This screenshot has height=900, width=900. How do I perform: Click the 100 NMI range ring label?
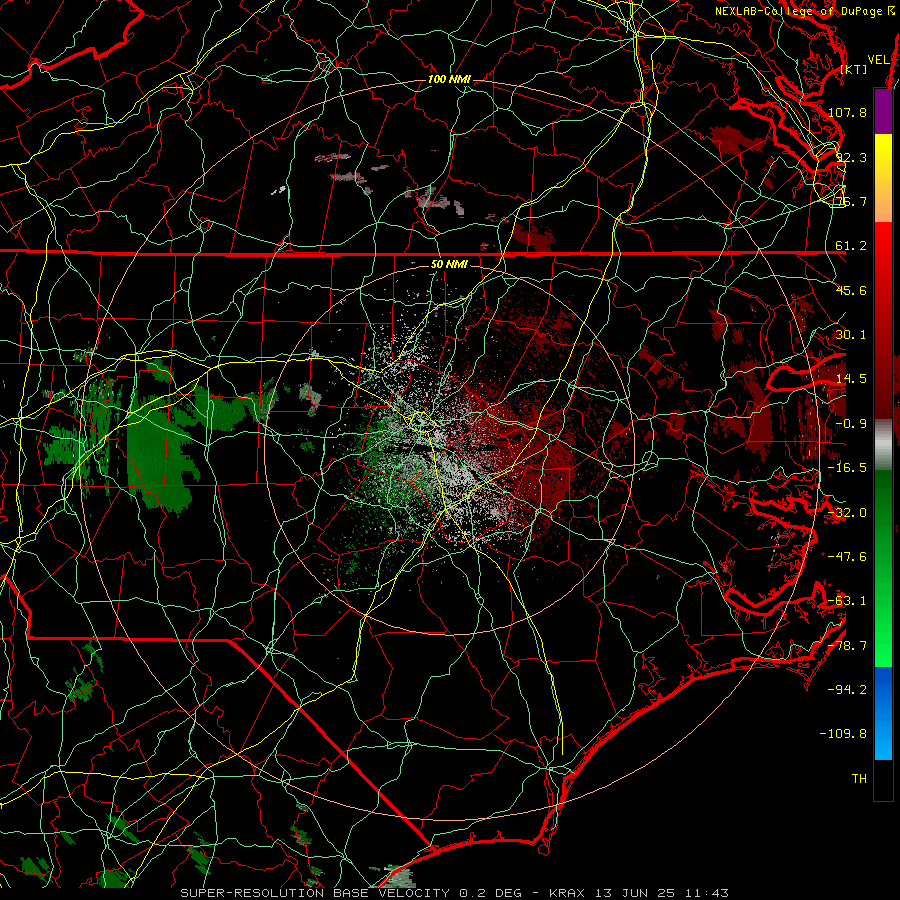coord(449,79)
